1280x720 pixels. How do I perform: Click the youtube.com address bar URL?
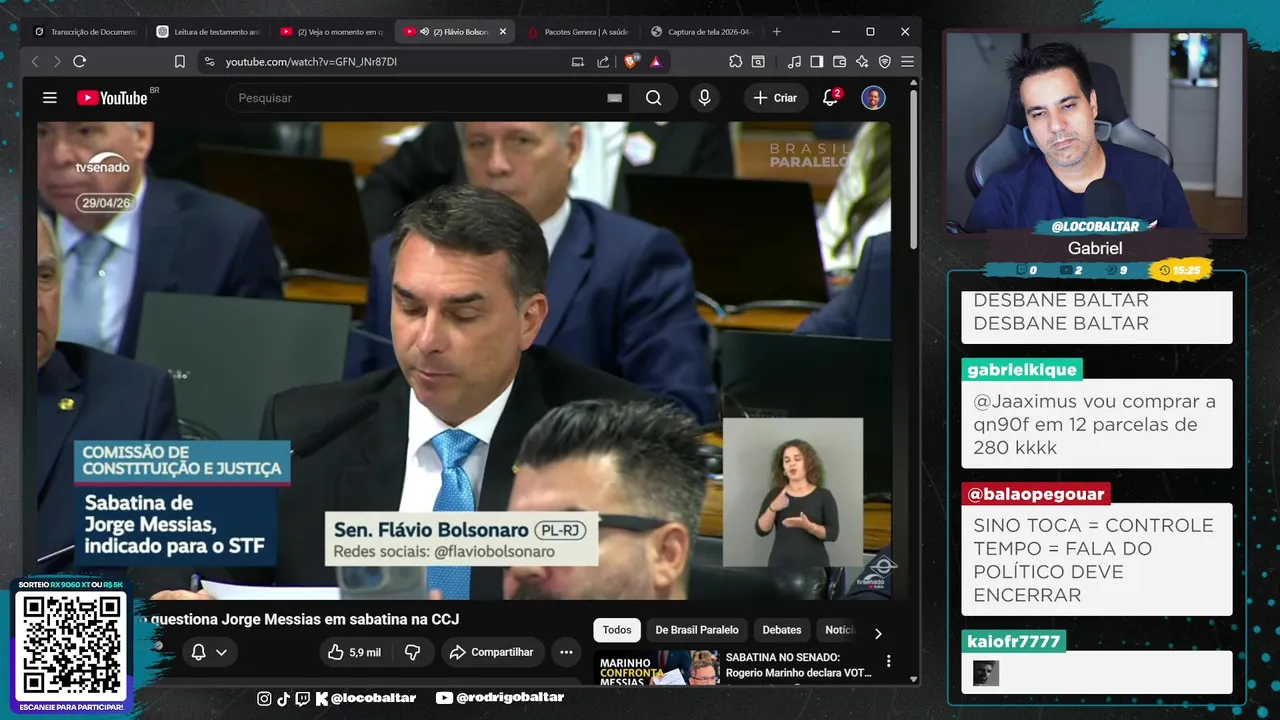(311, 62)
